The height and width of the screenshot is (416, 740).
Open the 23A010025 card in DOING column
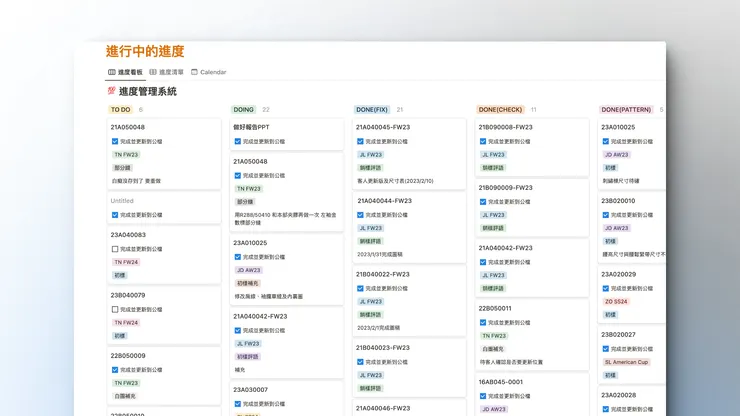tap(286, 270)
